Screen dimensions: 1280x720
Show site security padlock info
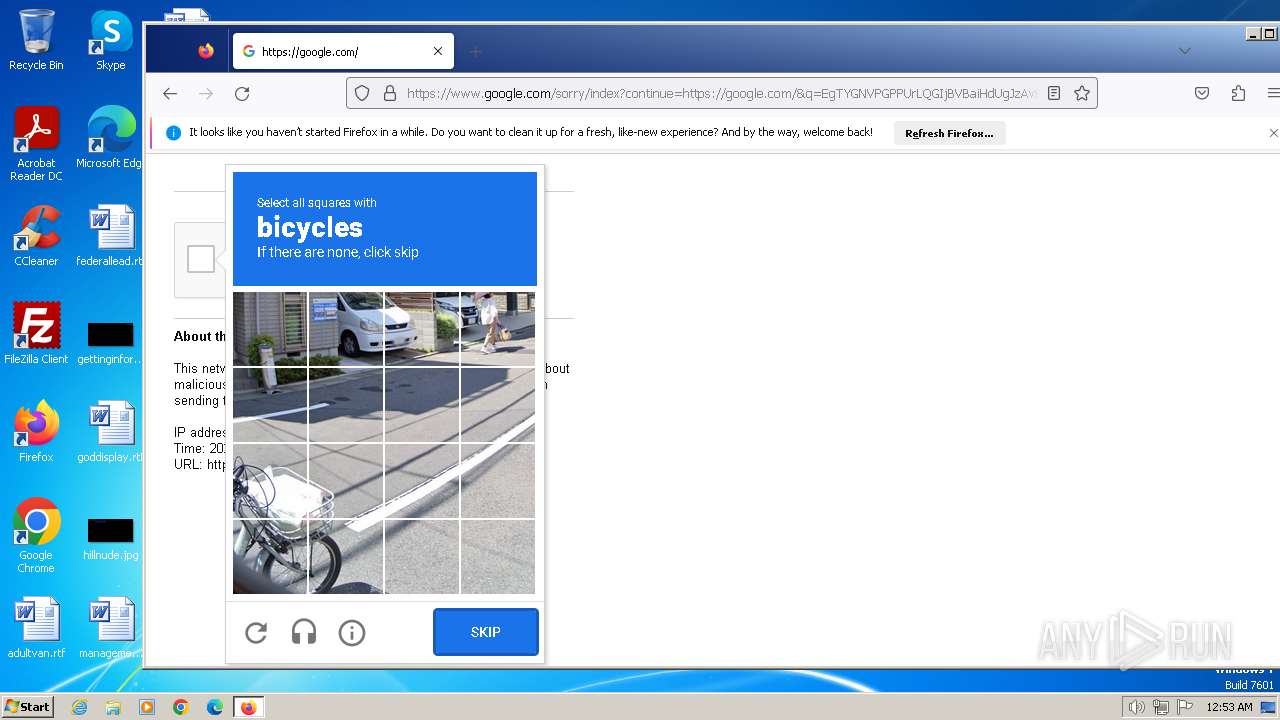[x=390, y=93]
